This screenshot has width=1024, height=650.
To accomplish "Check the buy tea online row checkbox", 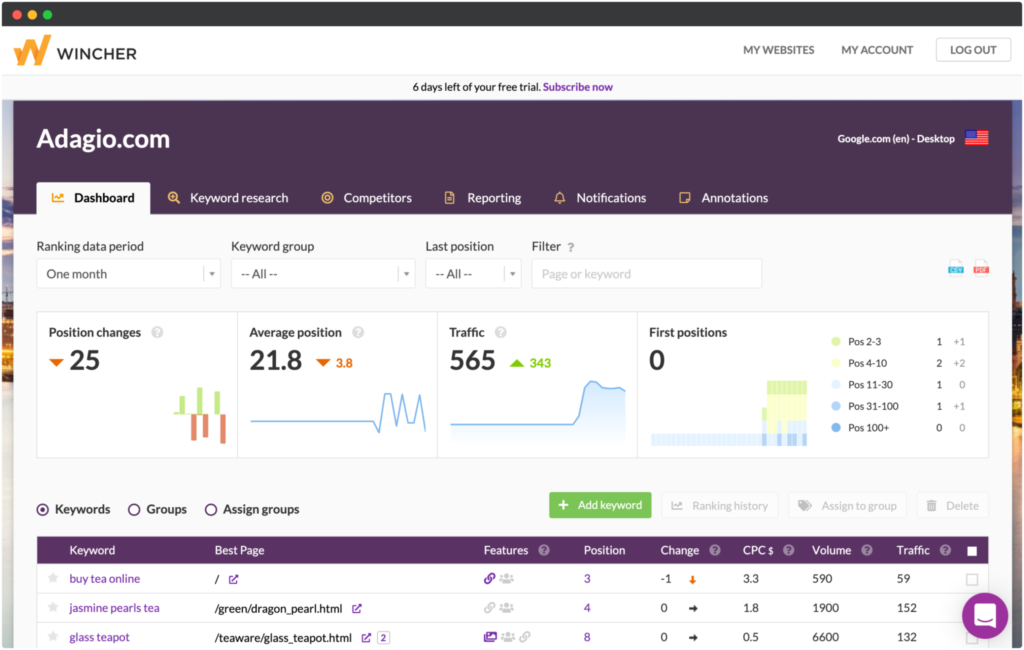I will click(972, 579).
